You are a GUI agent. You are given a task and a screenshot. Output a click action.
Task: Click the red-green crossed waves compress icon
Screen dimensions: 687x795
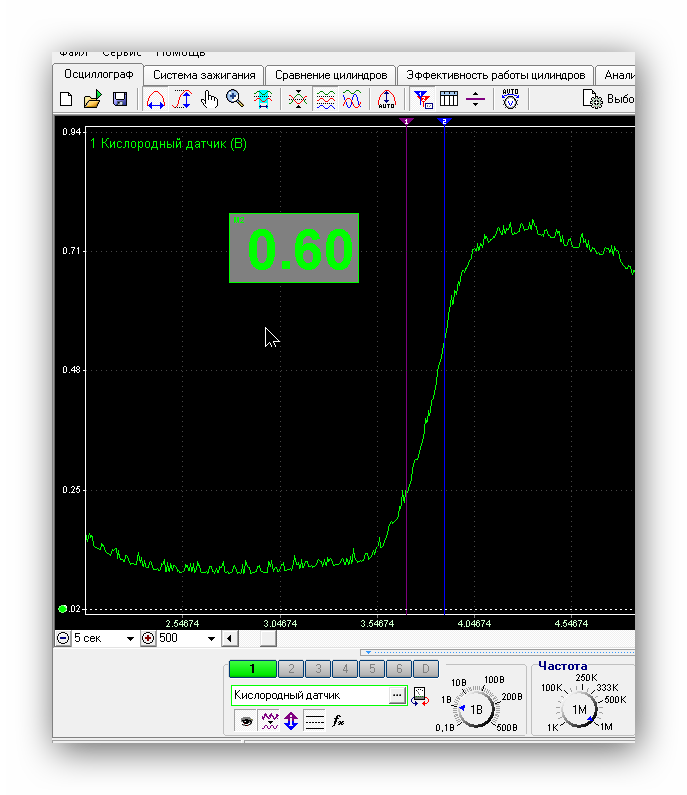298,99
